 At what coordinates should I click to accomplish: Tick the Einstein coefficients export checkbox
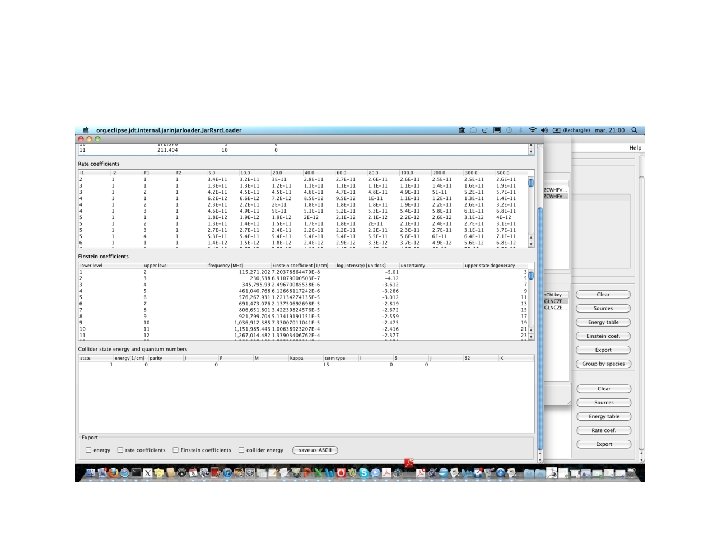tap(175, 450)
